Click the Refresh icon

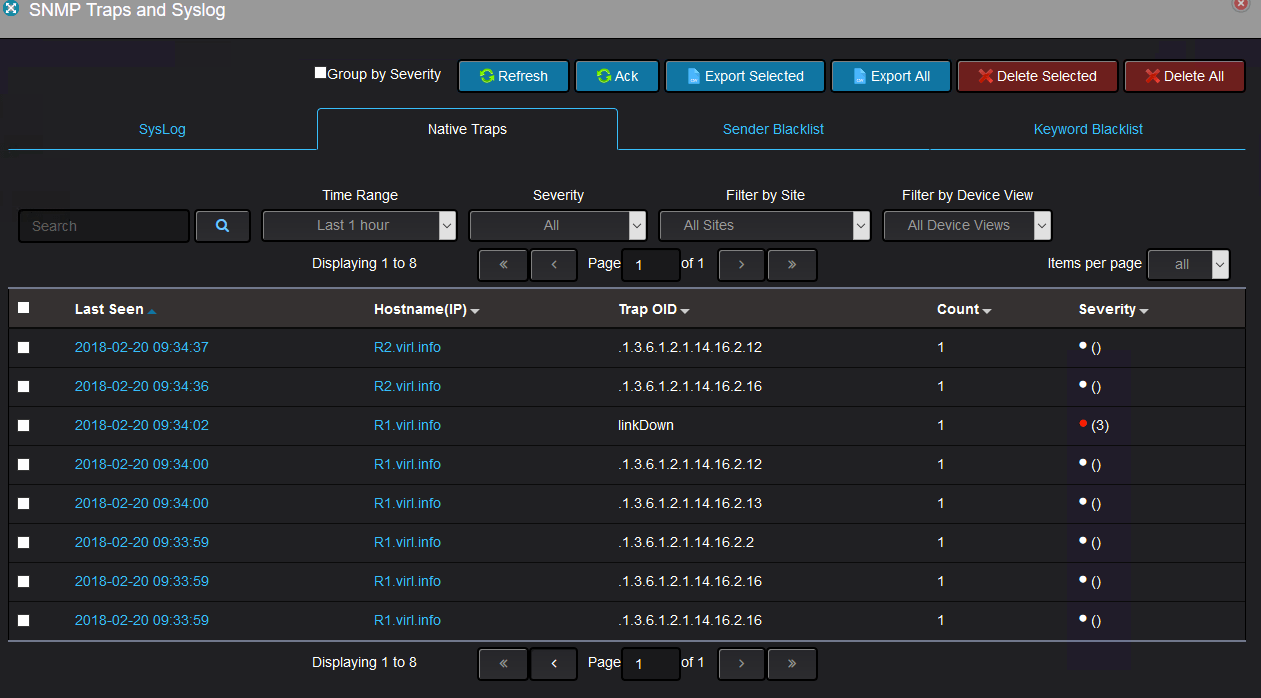[487, 75]
